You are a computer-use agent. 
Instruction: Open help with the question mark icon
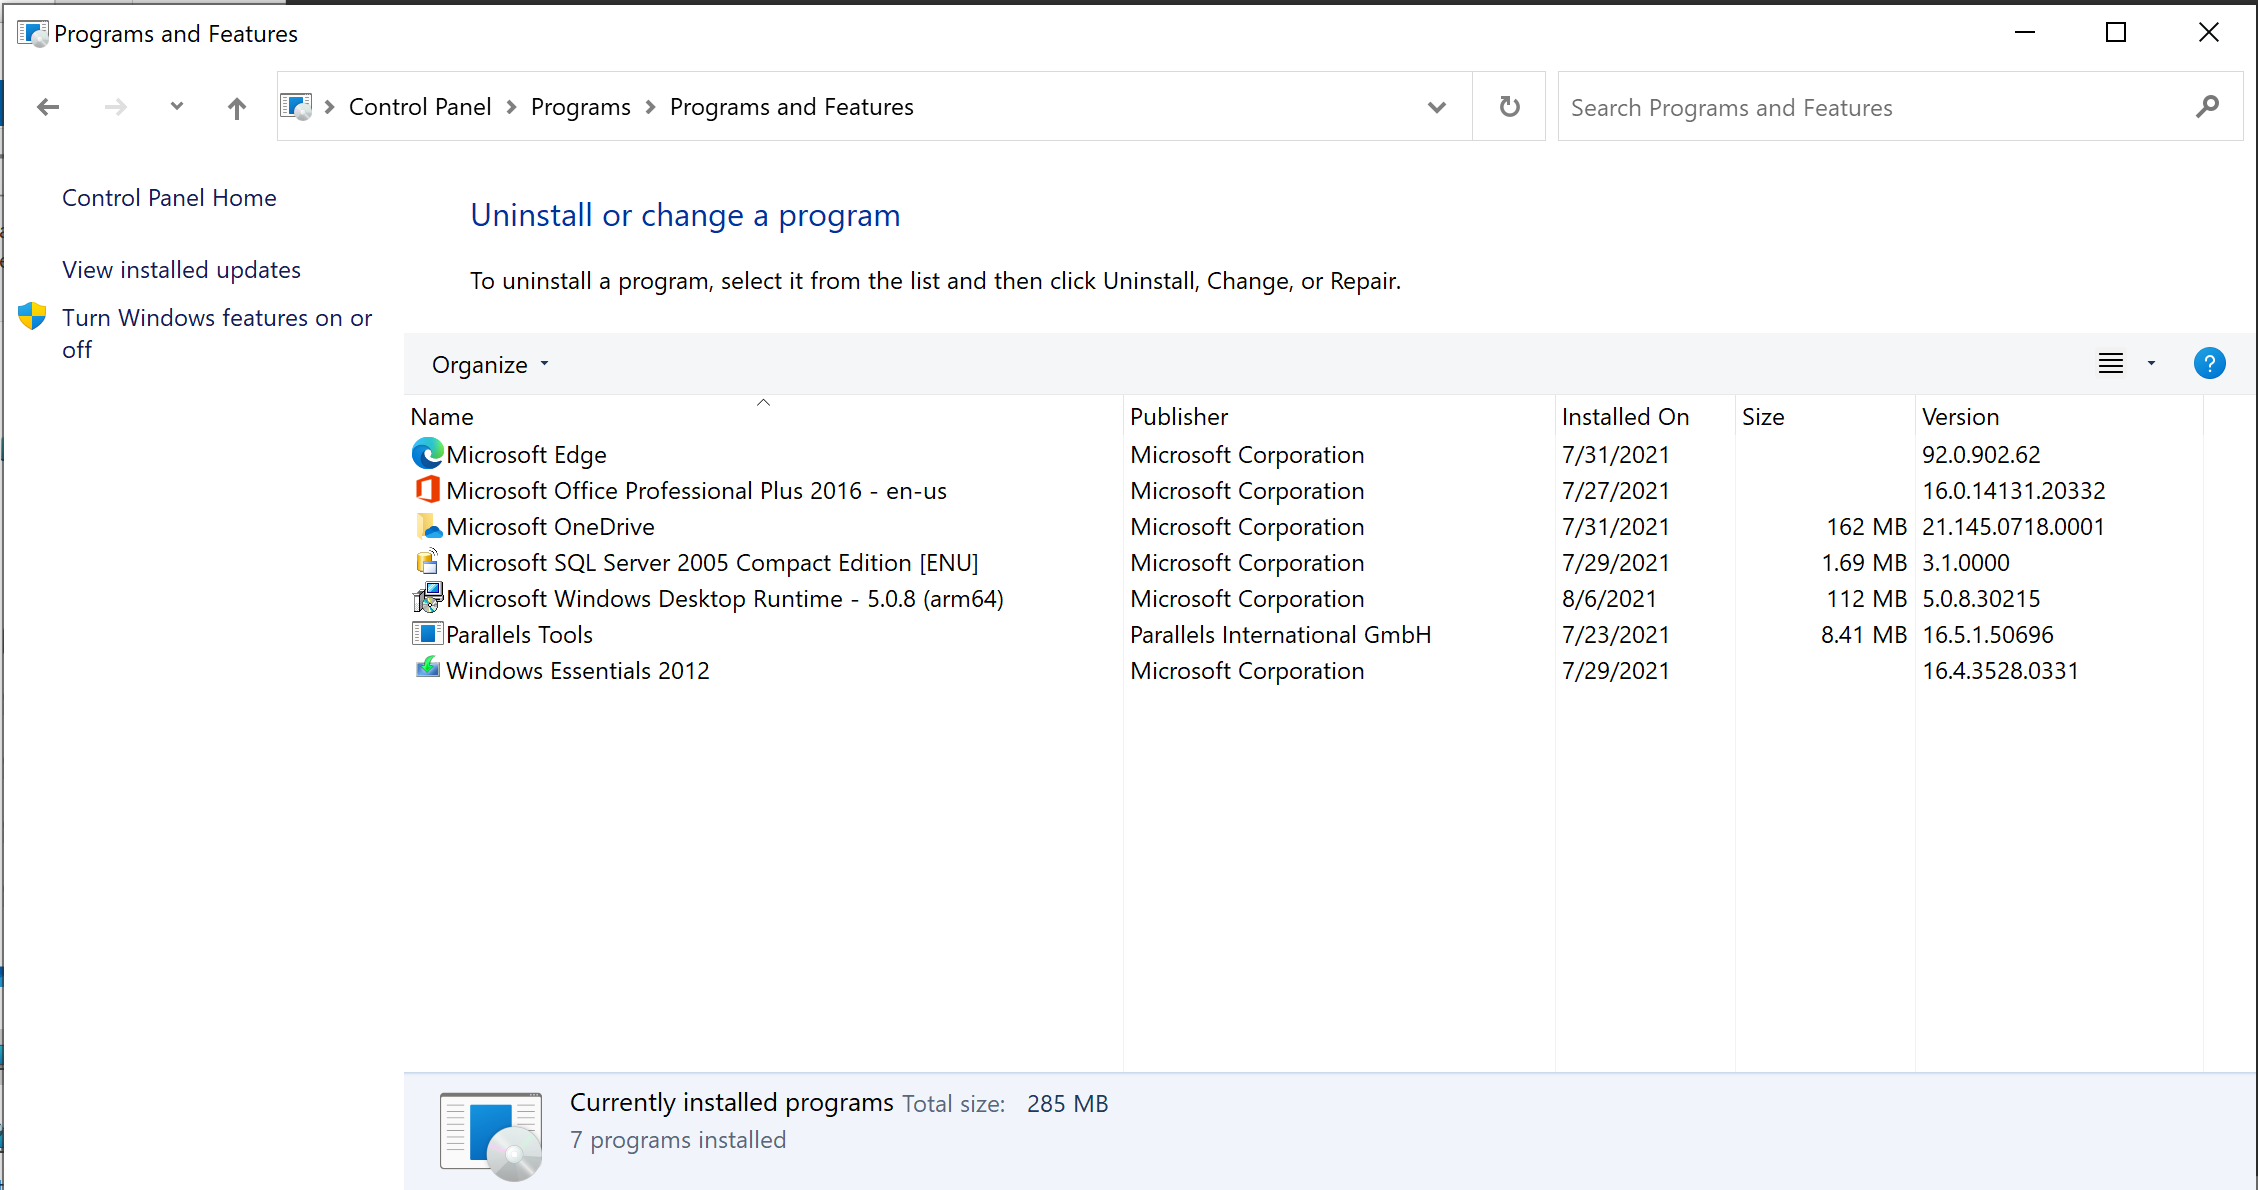tap(2209, 364)
